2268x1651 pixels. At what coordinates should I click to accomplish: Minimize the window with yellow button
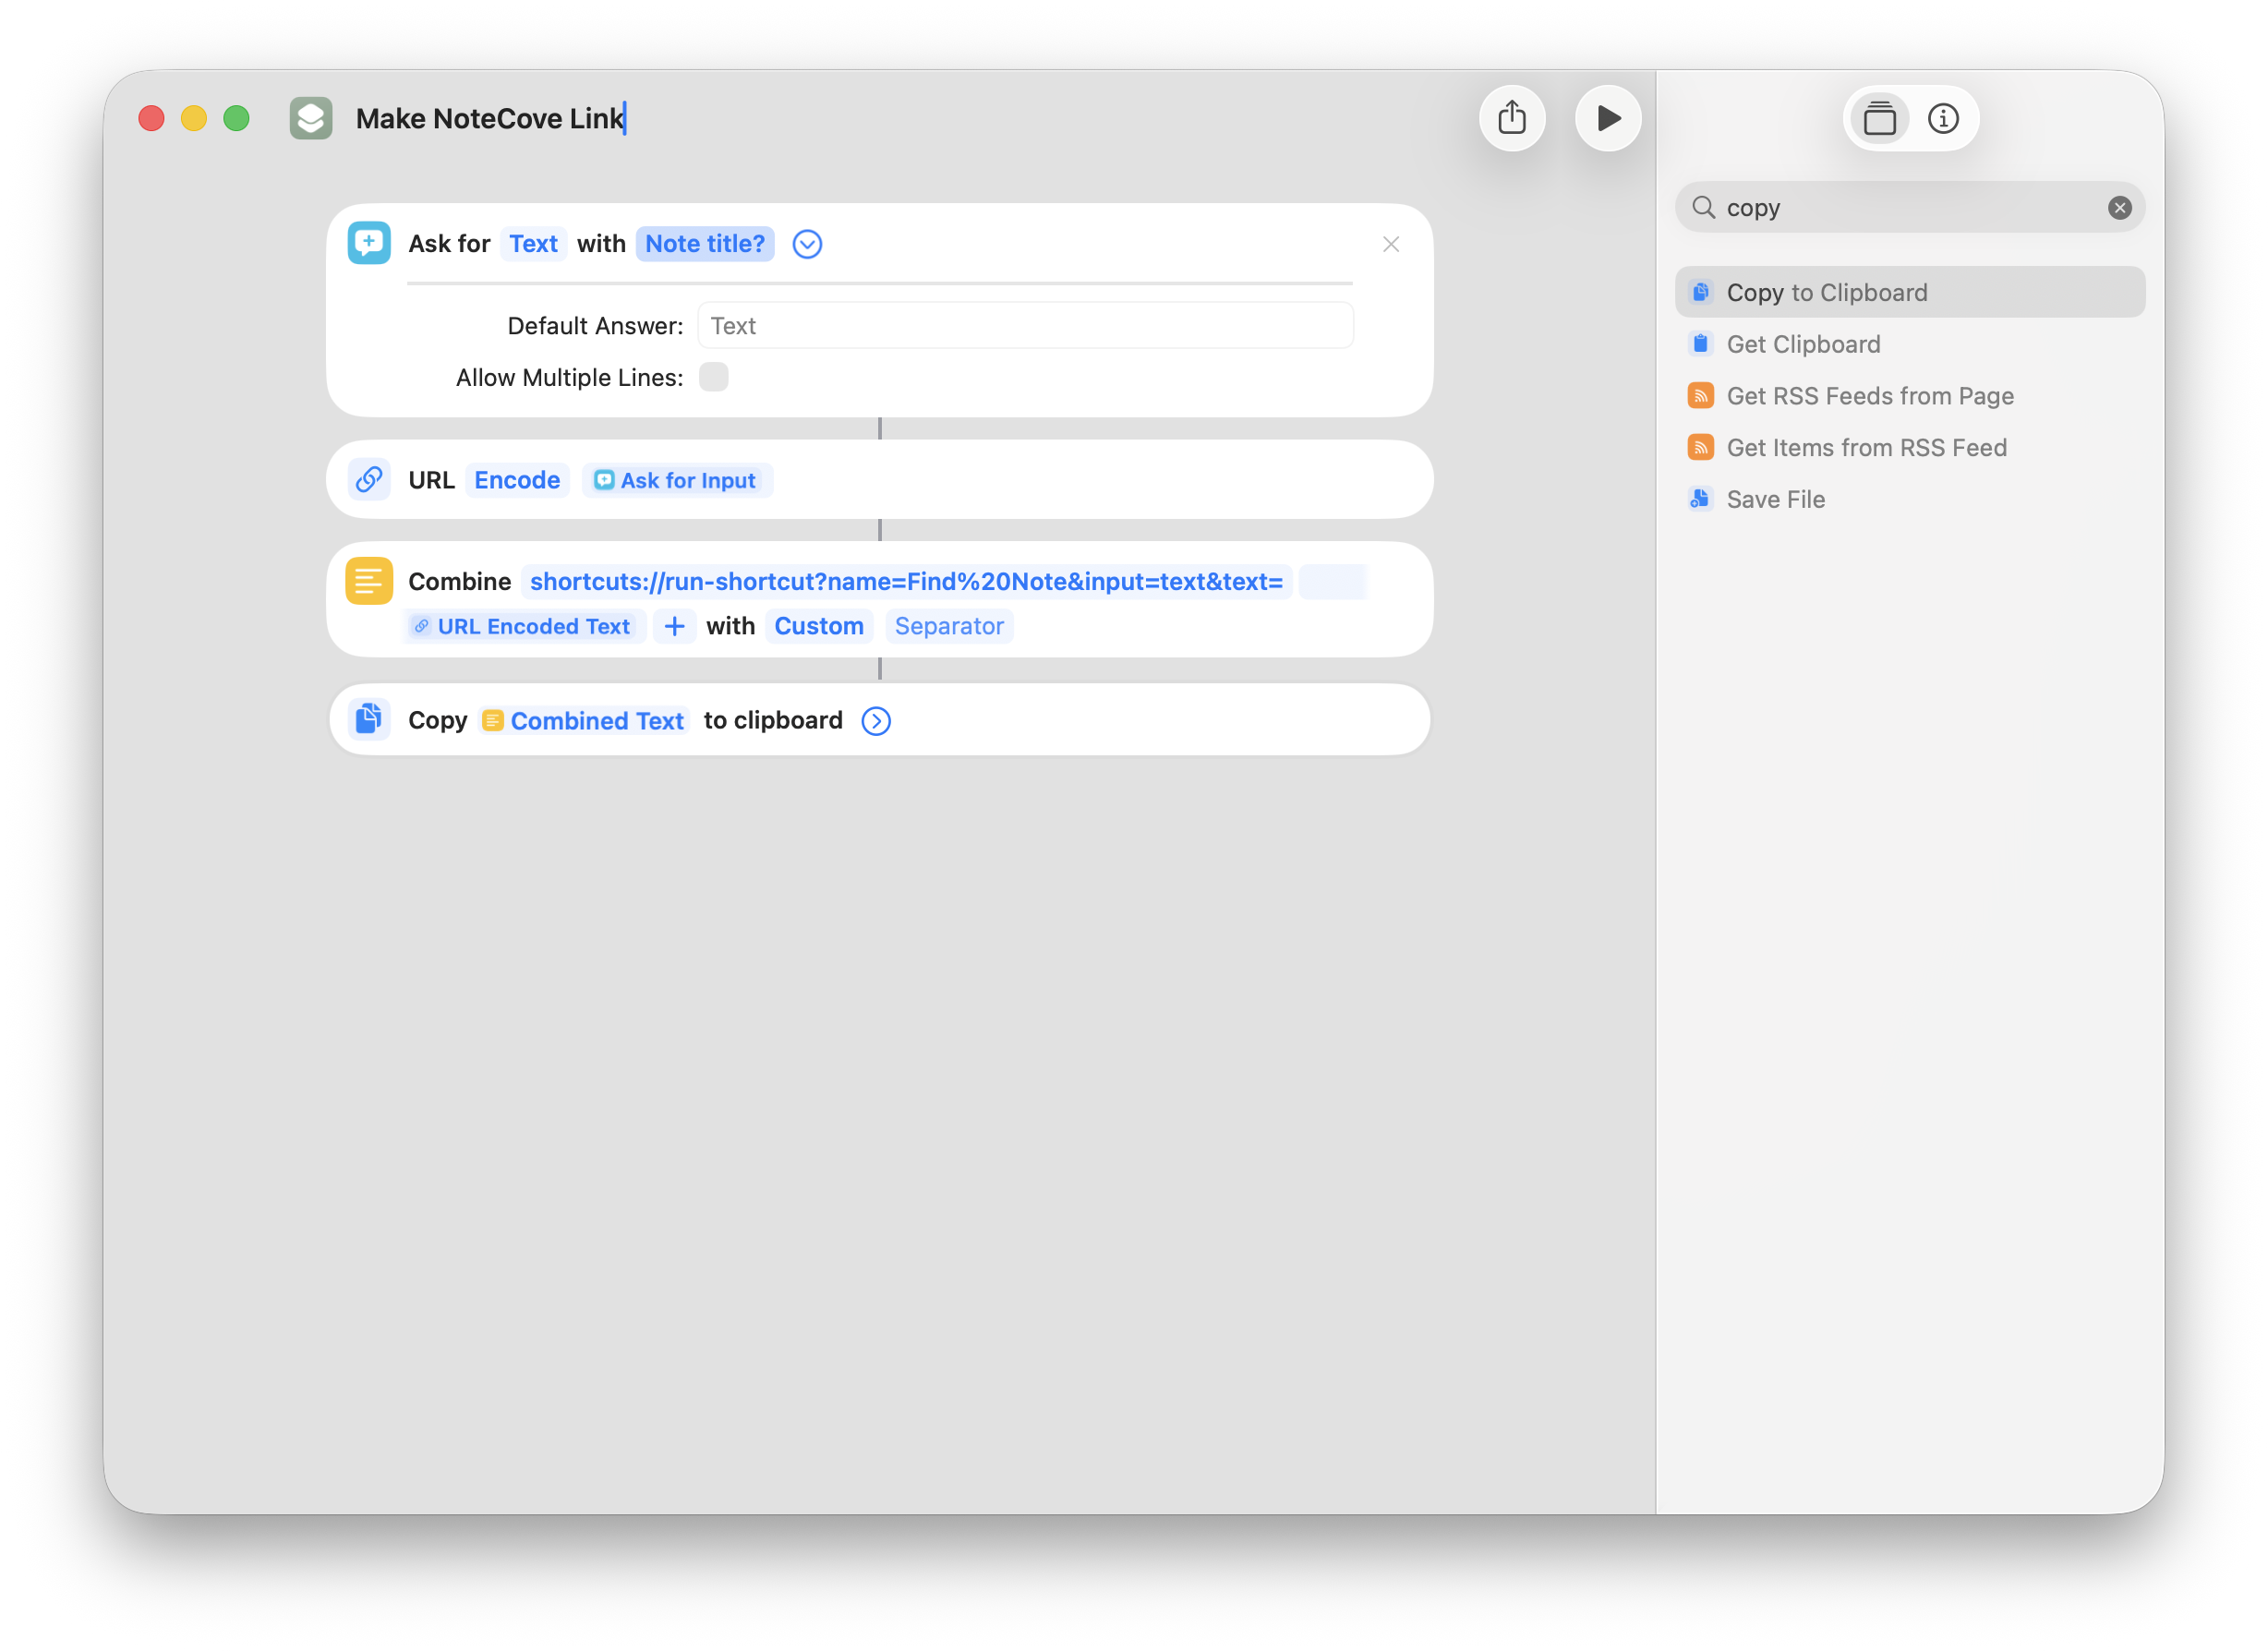(x=194, y=118)
